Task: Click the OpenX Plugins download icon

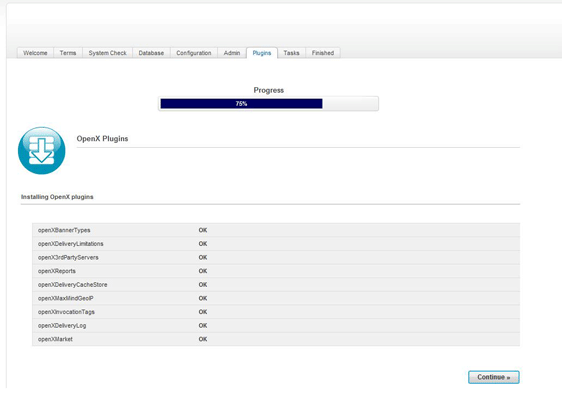Action: [42, 151]
